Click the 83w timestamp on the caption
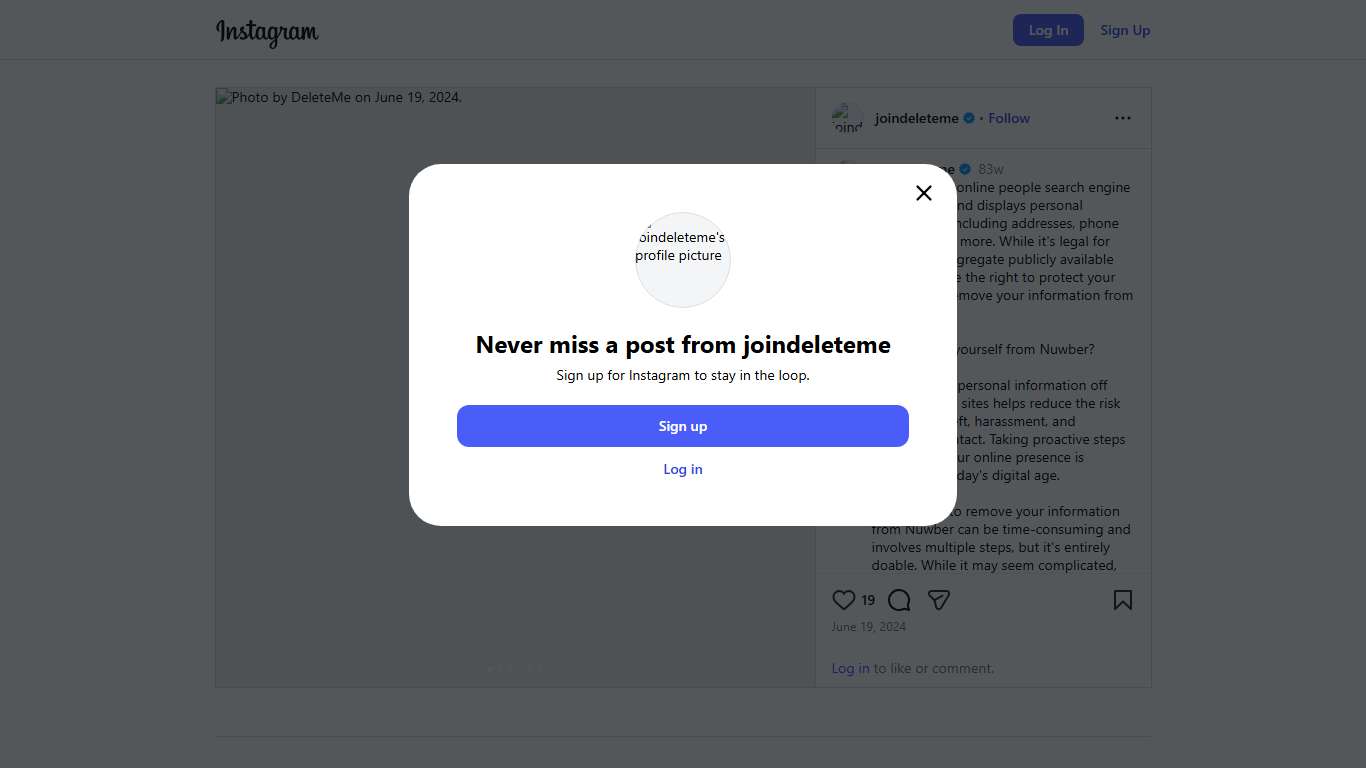 [x=991, y=169]
